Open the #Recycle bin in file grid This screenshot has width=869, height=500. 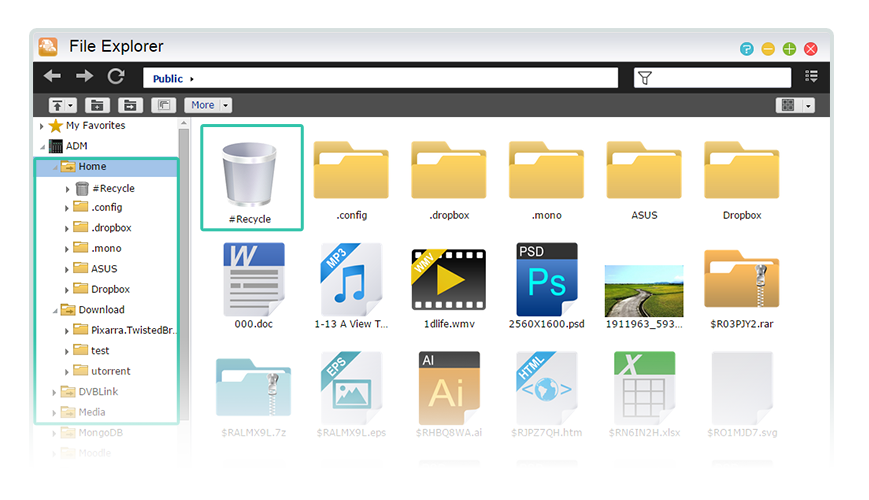tap(251, 176)
